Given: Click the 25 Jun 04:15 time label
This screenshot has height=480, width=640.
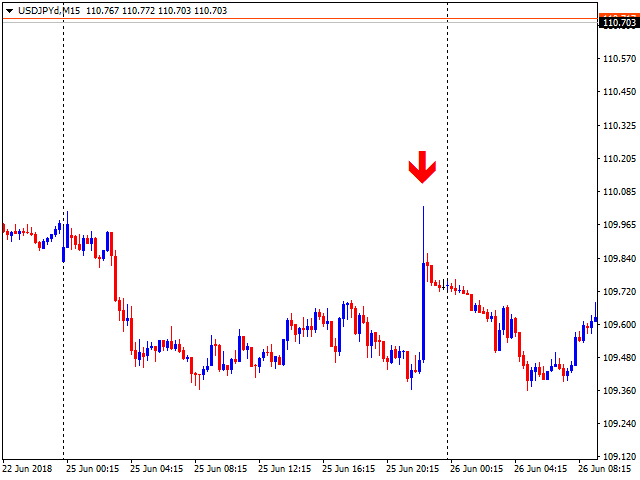Looking at the screenshot, I should pos(156,467).
